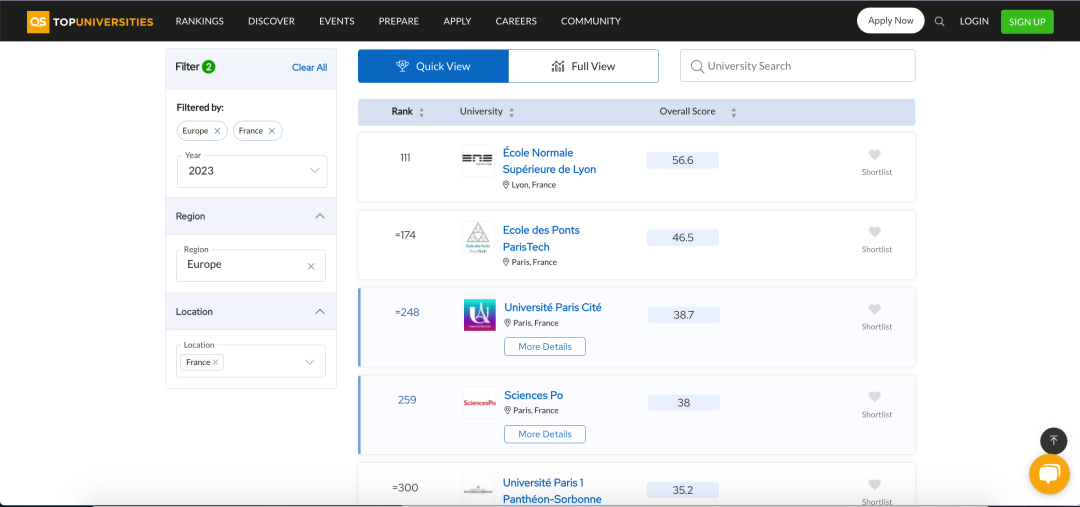Screen dimensions: 1080x507
Task: Shortlist Université Paris 1 Panthéon-Sorbonne heart
Action: tap(875, 484)
